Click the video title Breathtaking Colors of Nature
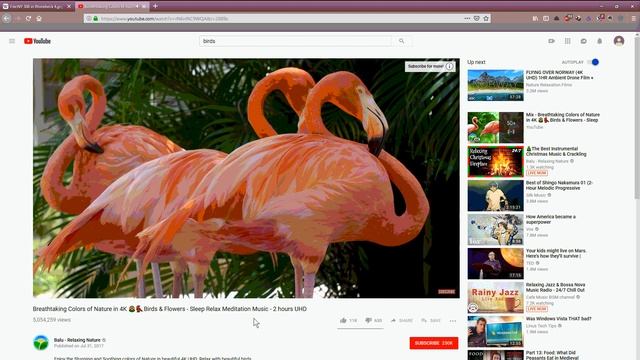The height and width of the screenshot is (360, 640). pos(169,309)
